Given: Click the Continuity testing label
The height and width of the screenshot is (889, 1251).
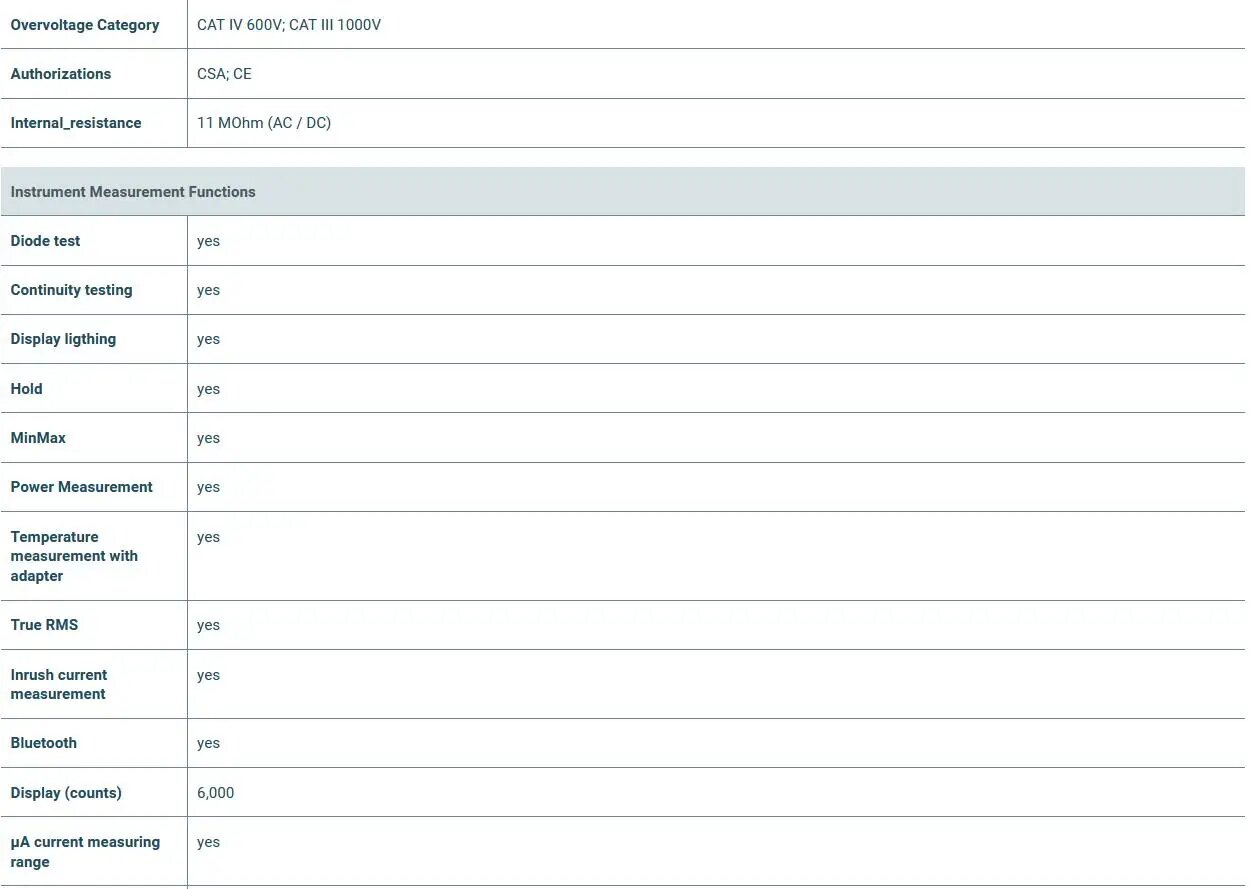Looking at the screenshot, I should pos(71,290).
